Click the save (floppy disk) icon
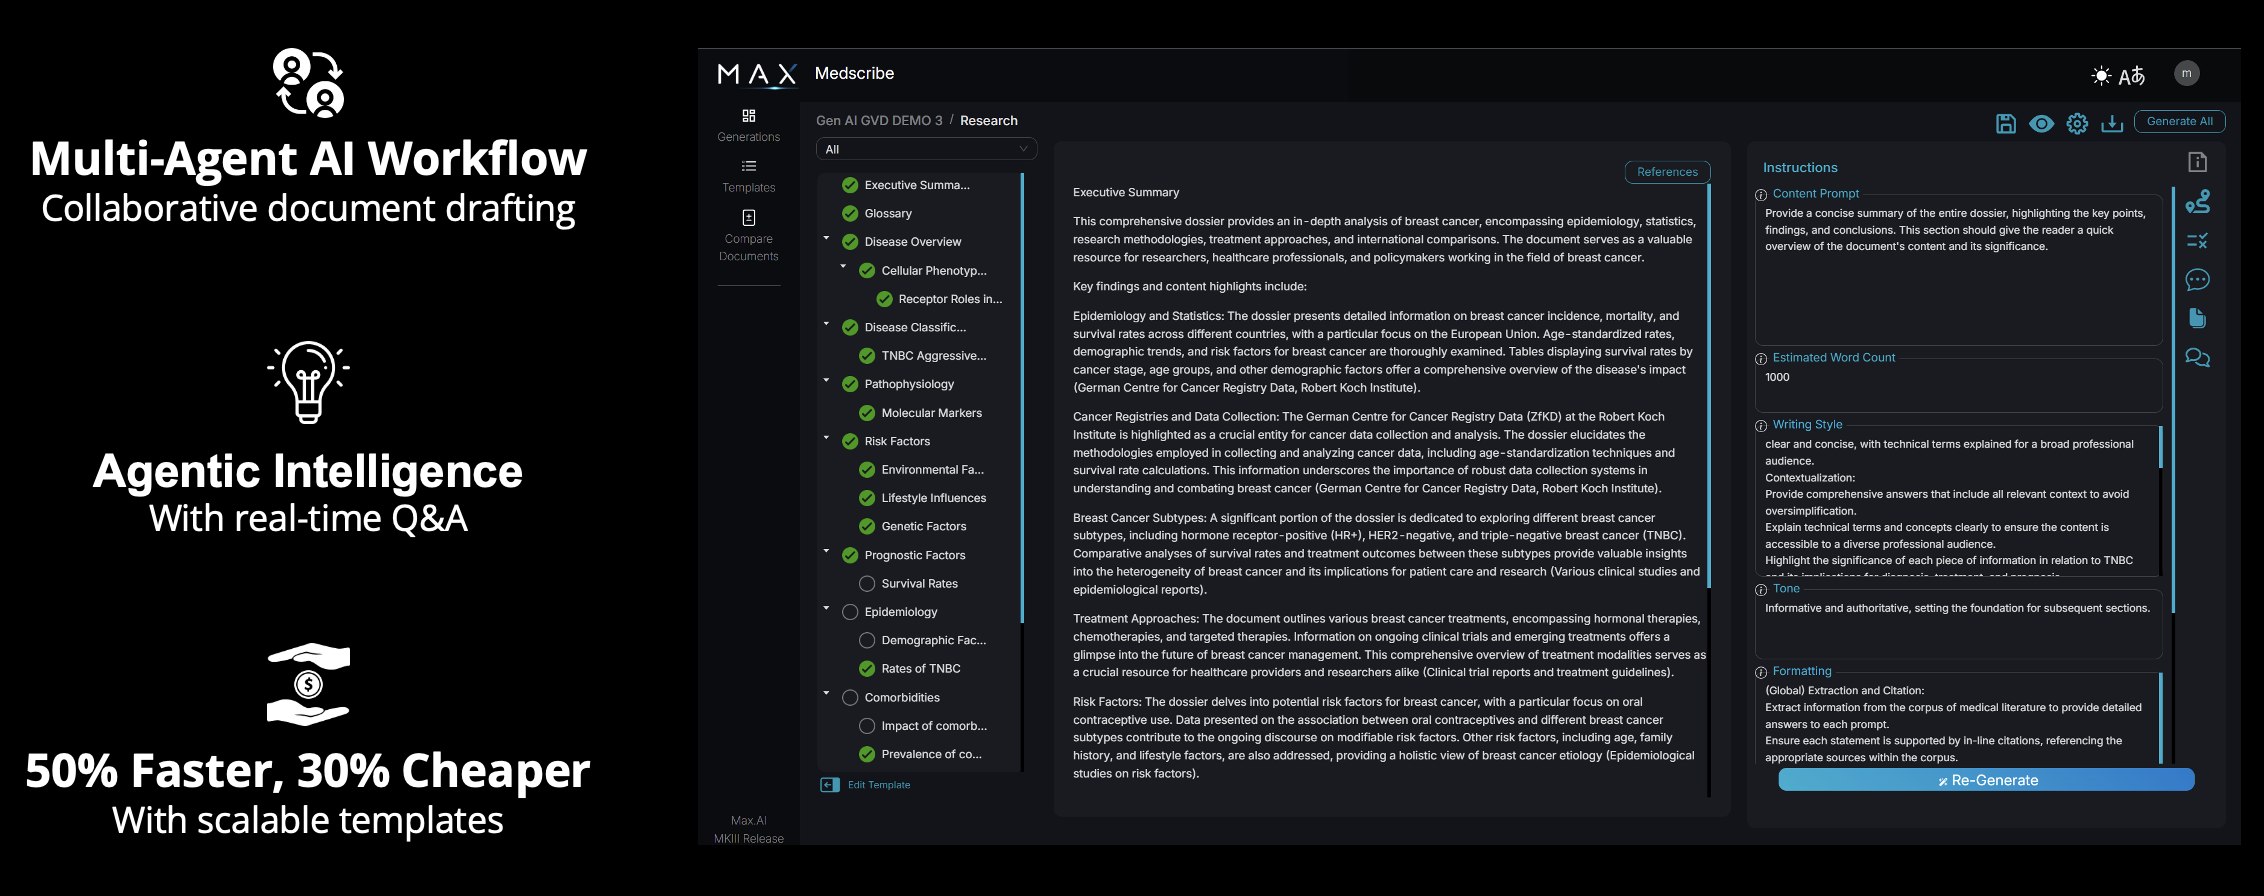The height and width of the screenshot is (896, 2264). [2005, 123]
